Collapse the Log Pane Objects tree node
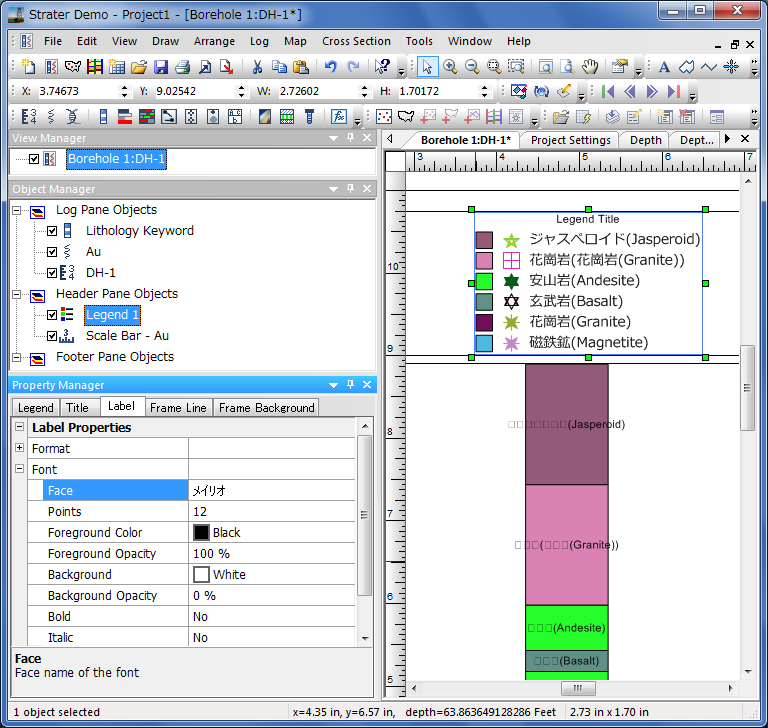Image resolution: width=768 pixels, height=728 pixels. pos(17,210)
